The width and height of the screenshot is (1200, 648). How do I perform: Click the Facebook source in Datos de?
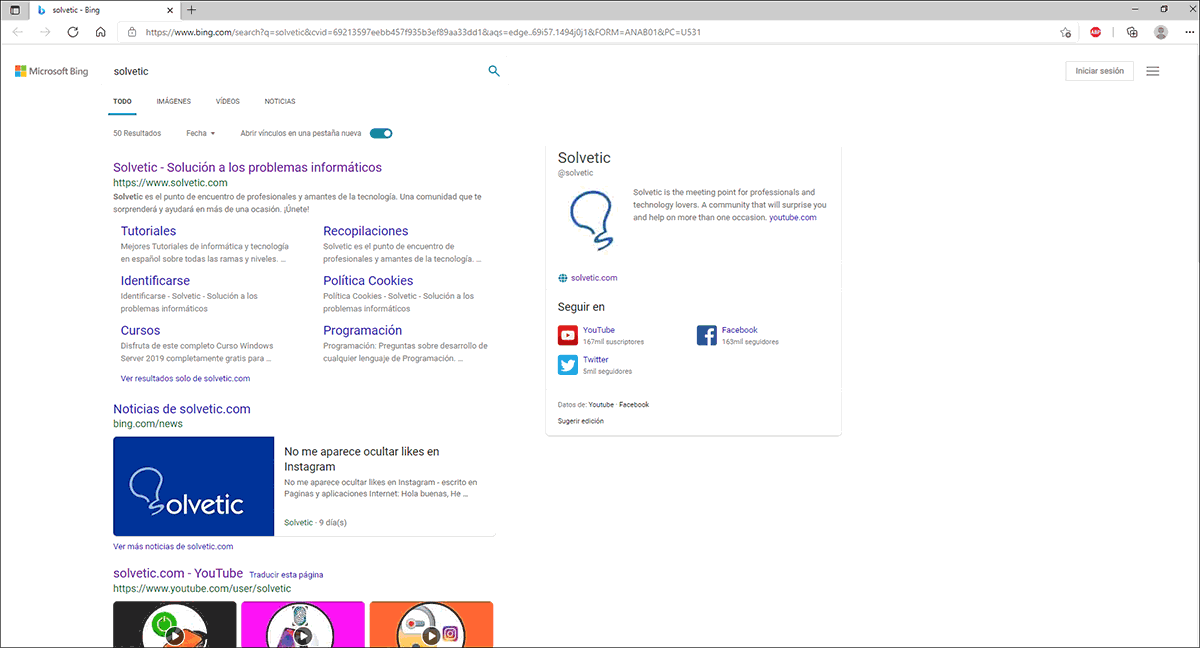tap(634, 405)
